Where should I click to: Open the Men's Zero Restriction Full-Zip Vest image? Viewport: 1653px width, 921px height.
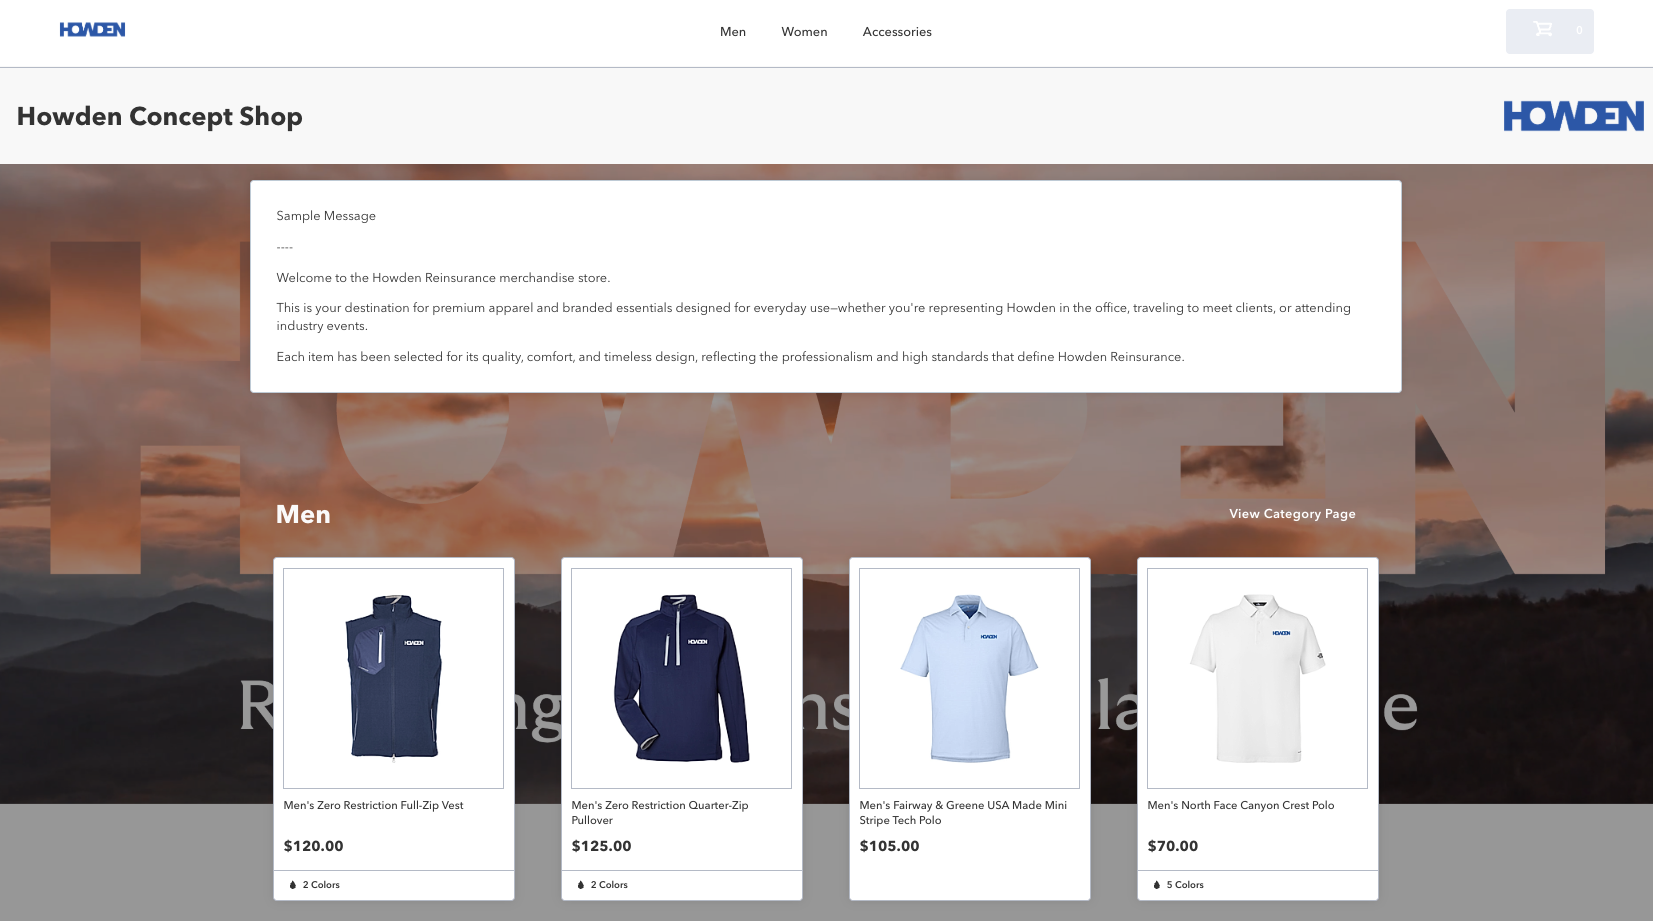394,678
